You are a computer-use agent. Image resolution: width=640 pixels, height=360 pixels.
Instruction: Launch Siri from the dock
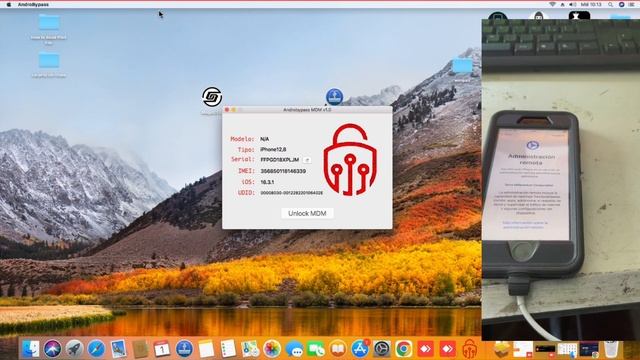(x=52, y=349)
